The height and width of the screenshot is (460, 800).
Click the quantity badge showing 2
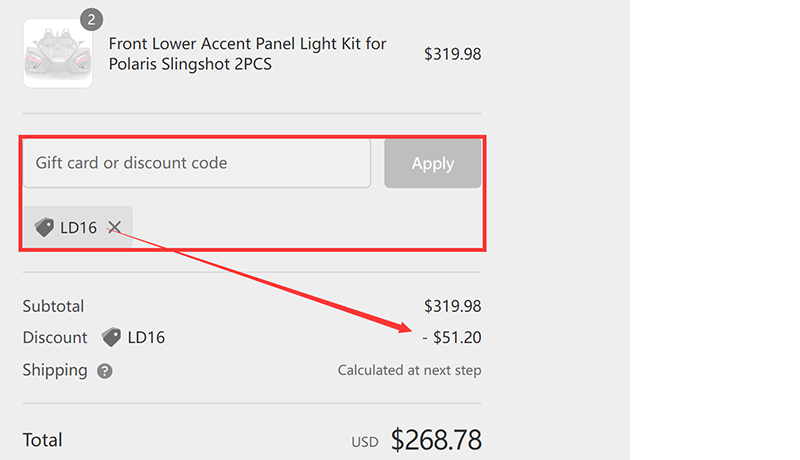[x=91, y=19]
